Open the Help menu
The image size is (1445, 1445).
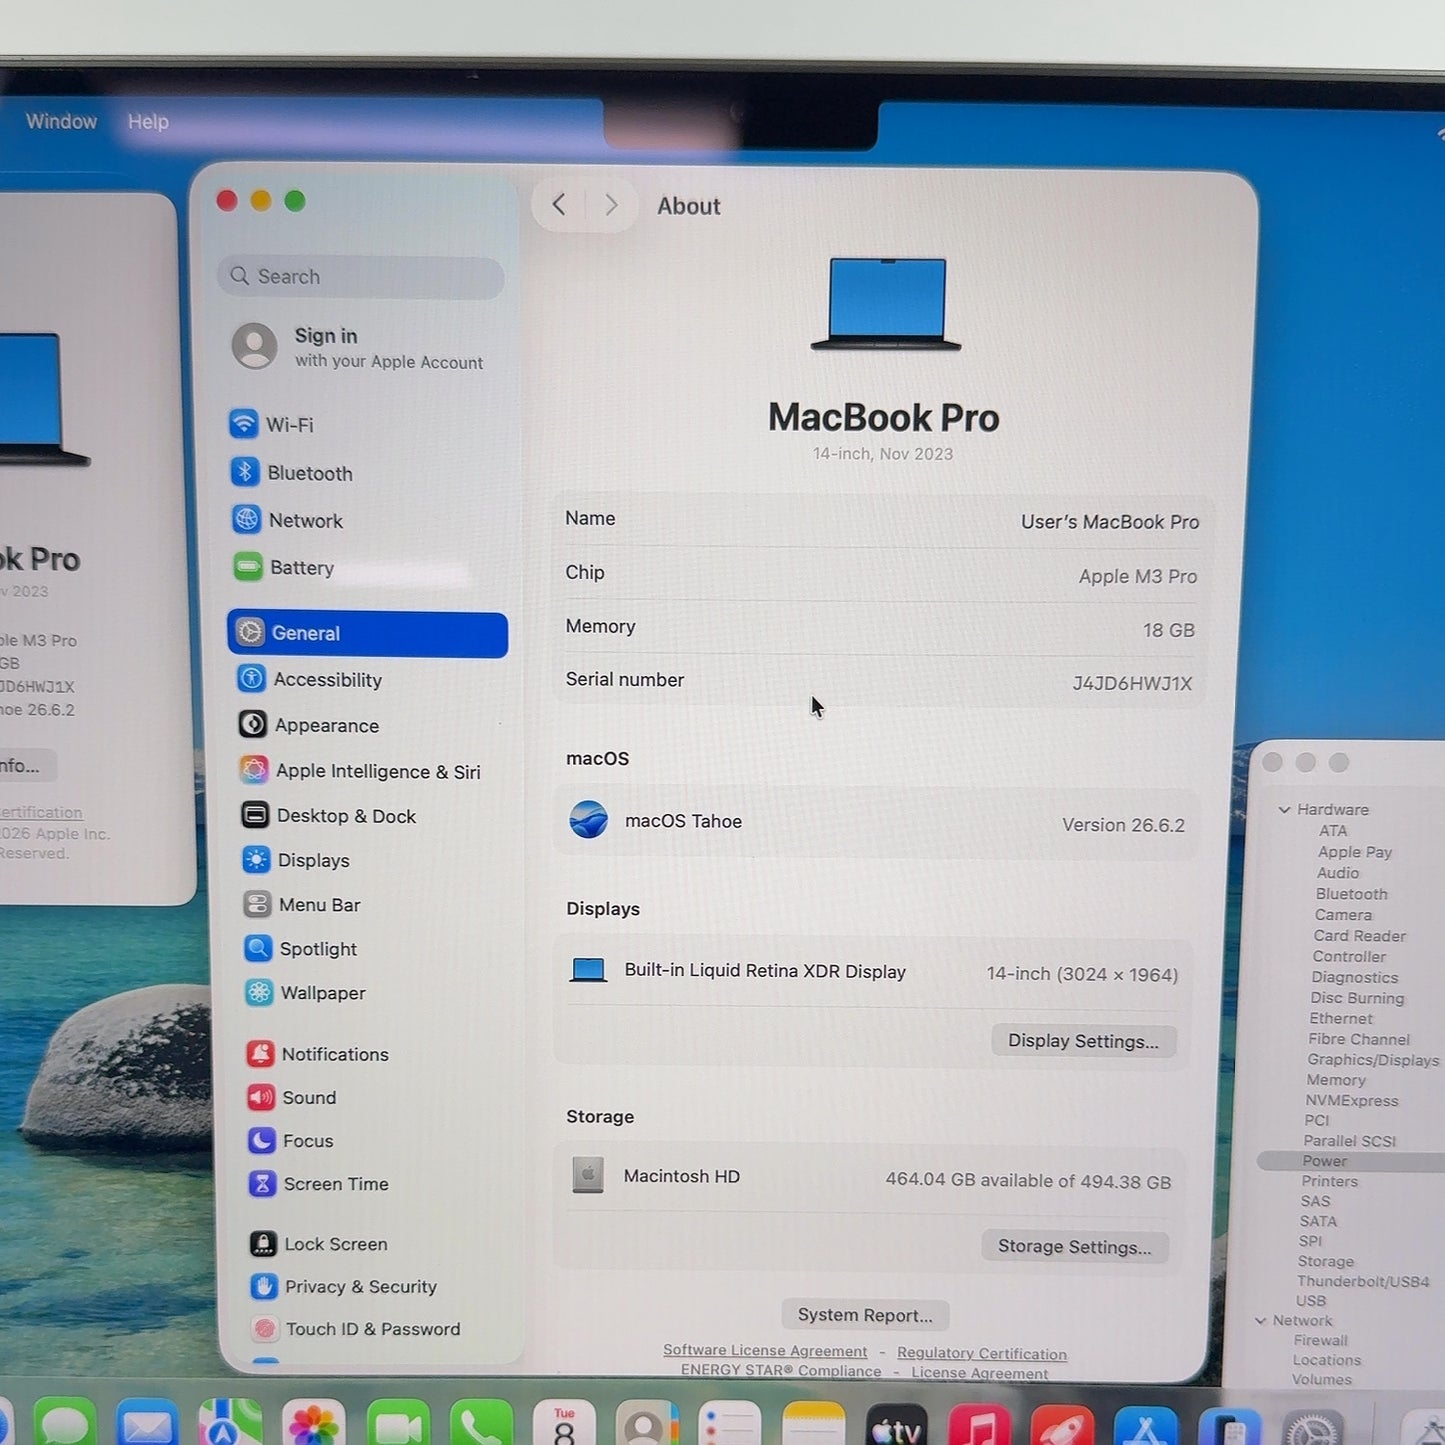tap(148, 122)
